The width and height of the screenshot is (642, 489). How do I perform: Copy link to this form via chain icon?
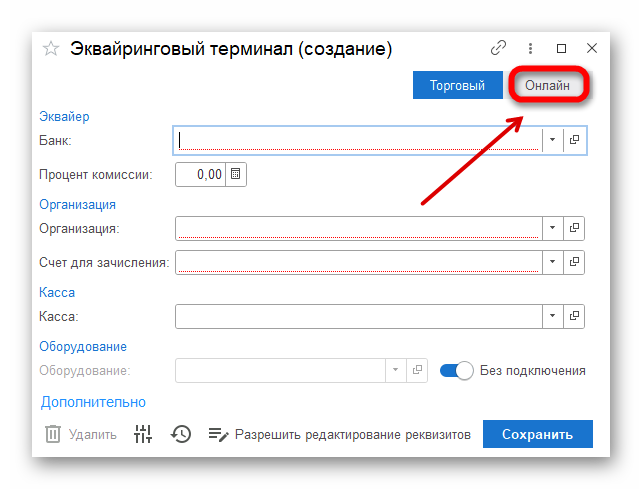(x=498, y=48)
